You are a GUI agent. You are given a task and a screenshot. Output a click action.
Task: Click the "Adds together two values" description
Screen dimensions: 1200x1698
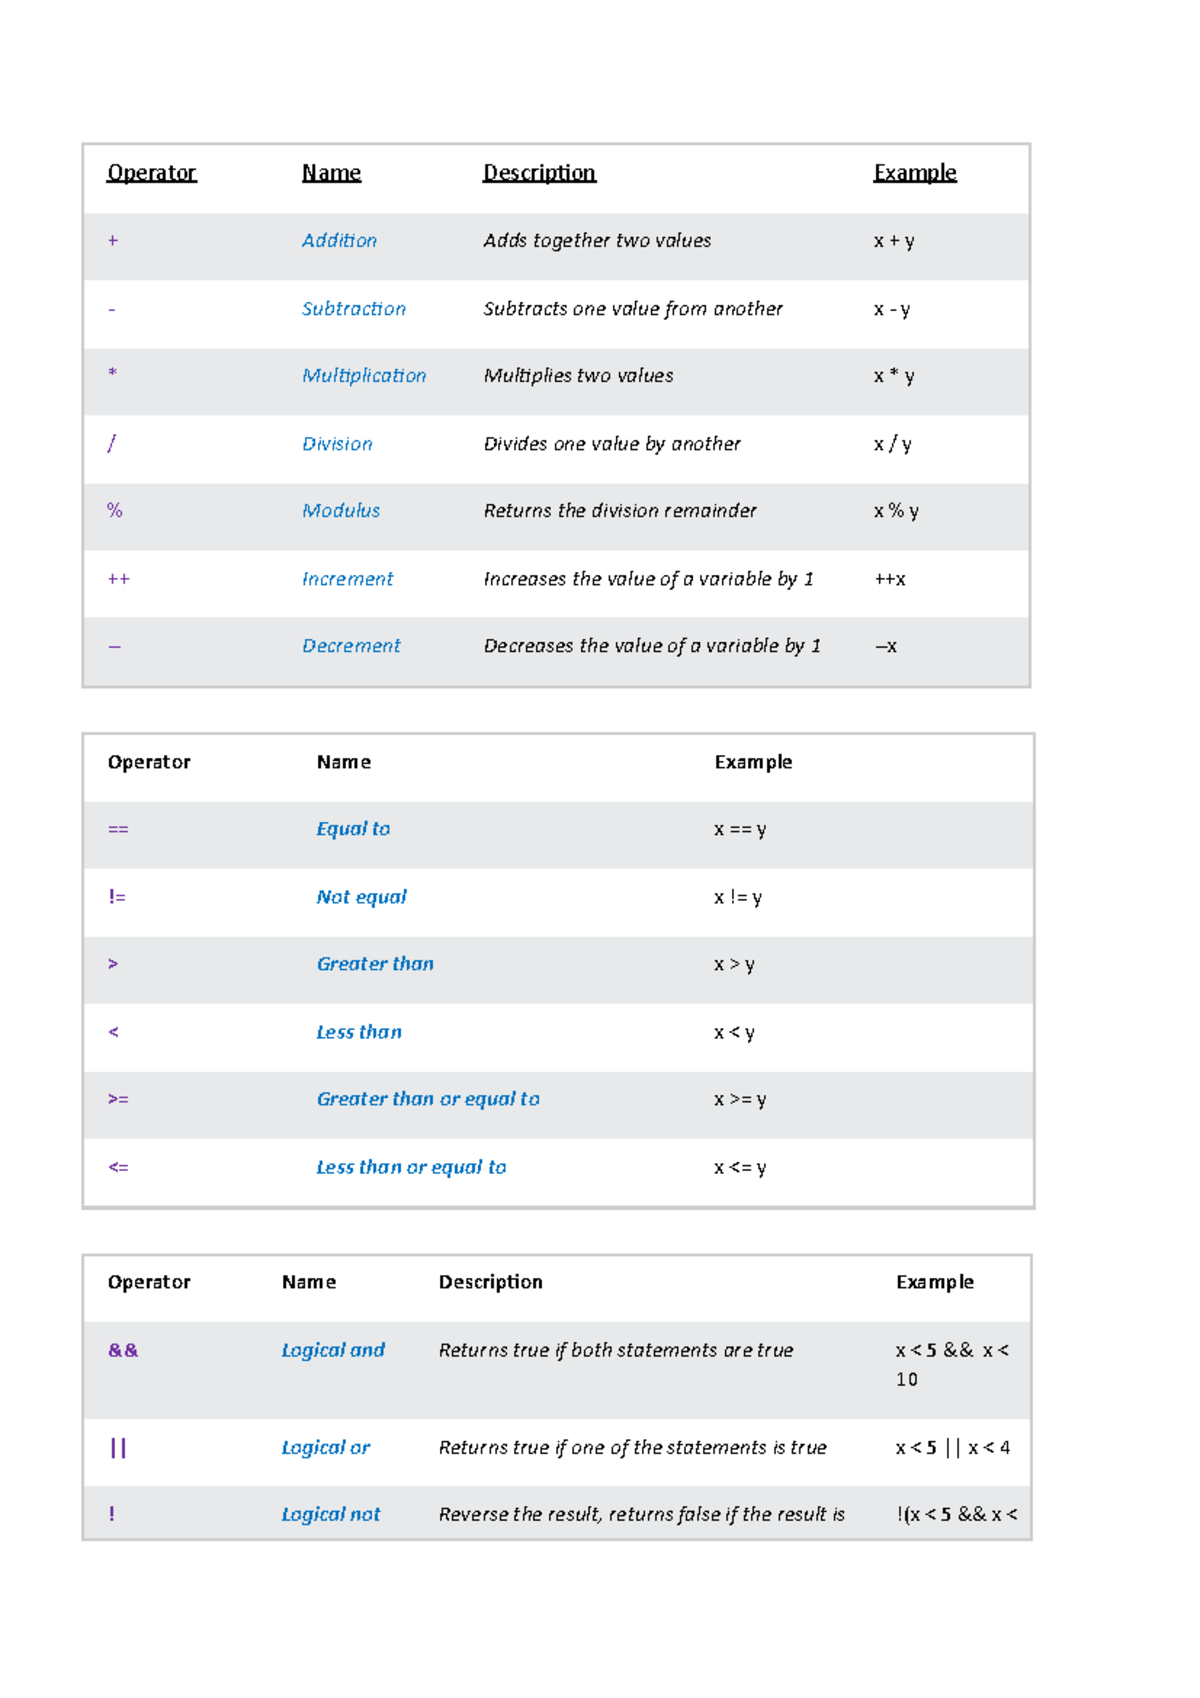[x=597, y=241]
